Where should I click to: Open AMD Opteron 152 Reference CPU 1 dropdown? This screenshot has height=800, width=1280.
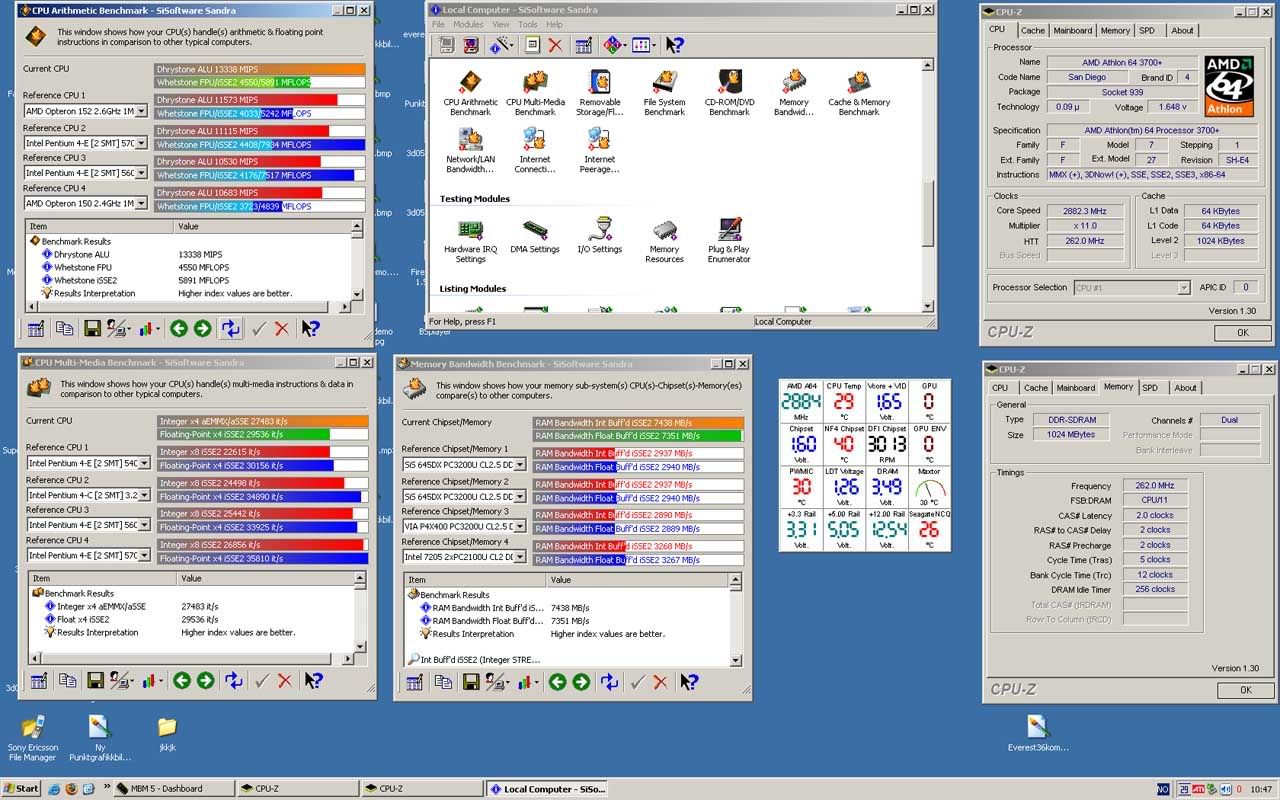(141, 112)
